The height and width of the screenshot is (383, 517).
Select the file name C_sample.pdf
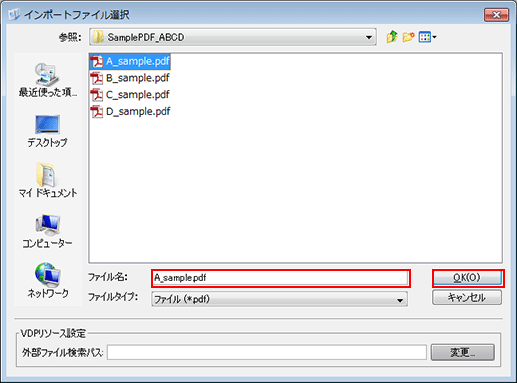138,95
